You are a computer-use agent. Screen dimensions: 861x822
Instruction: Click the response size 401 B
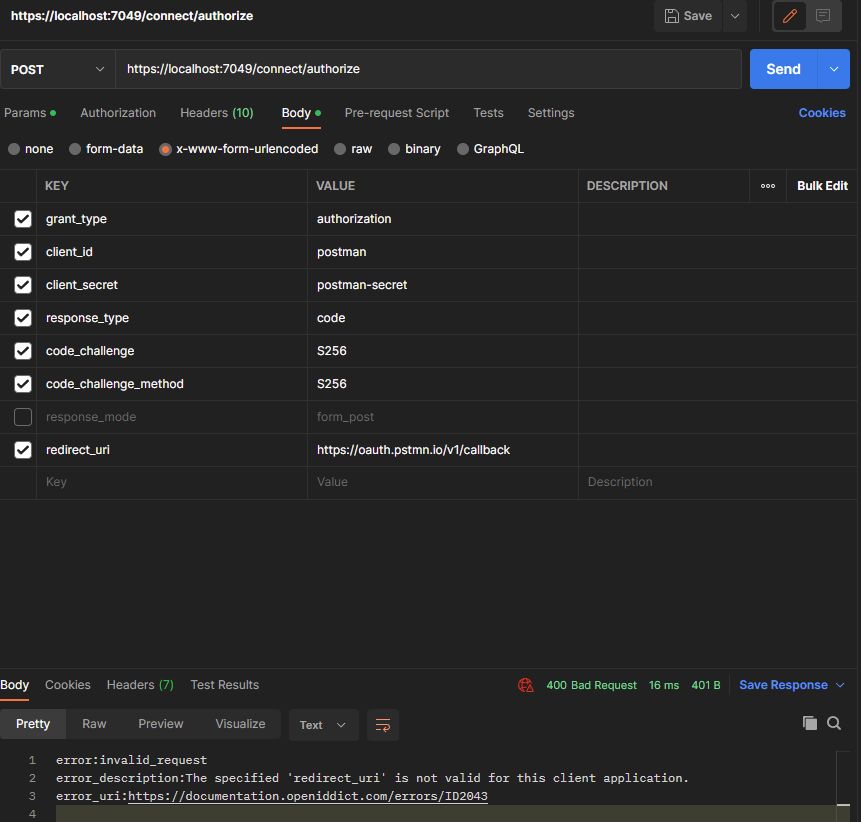click(706, 685)
